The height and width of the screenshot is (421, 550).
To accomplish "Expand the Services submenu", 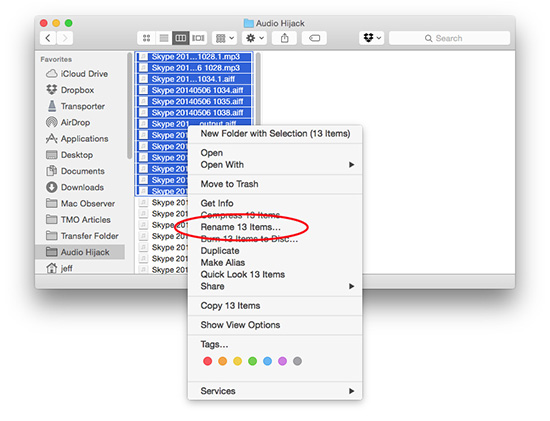I will click(275, 391).
